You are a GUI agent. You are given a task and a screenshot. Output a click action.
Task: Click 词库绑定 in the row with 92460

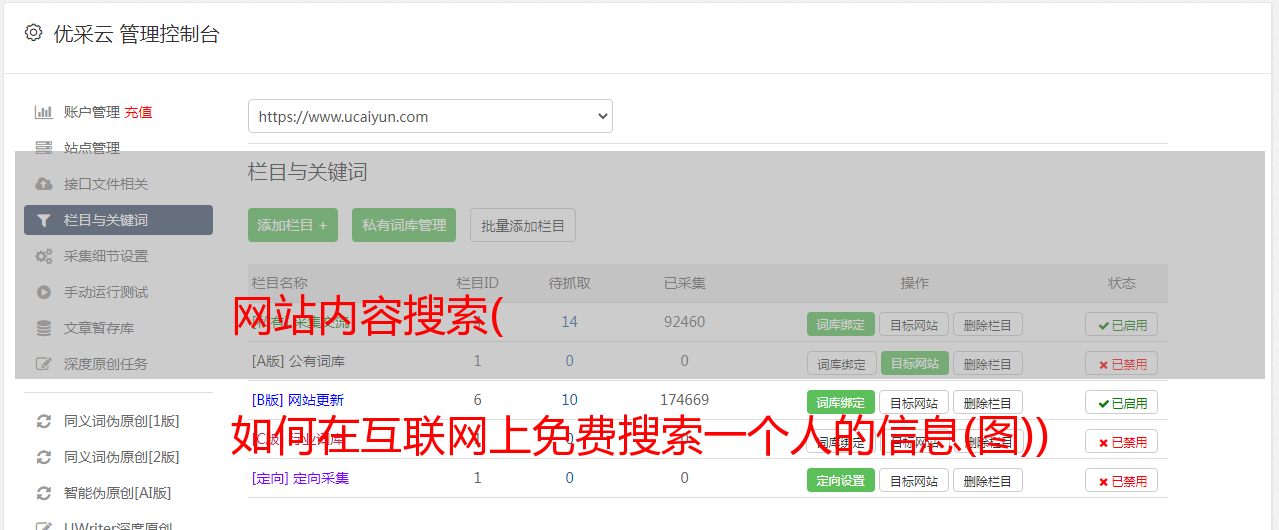(841, 324)
